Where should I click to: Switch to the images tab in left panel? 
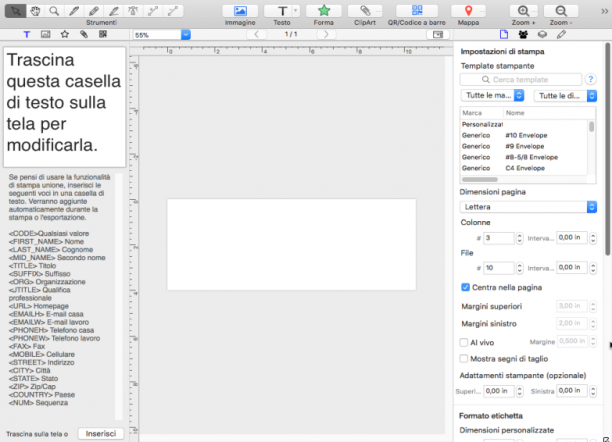point(46,34)
